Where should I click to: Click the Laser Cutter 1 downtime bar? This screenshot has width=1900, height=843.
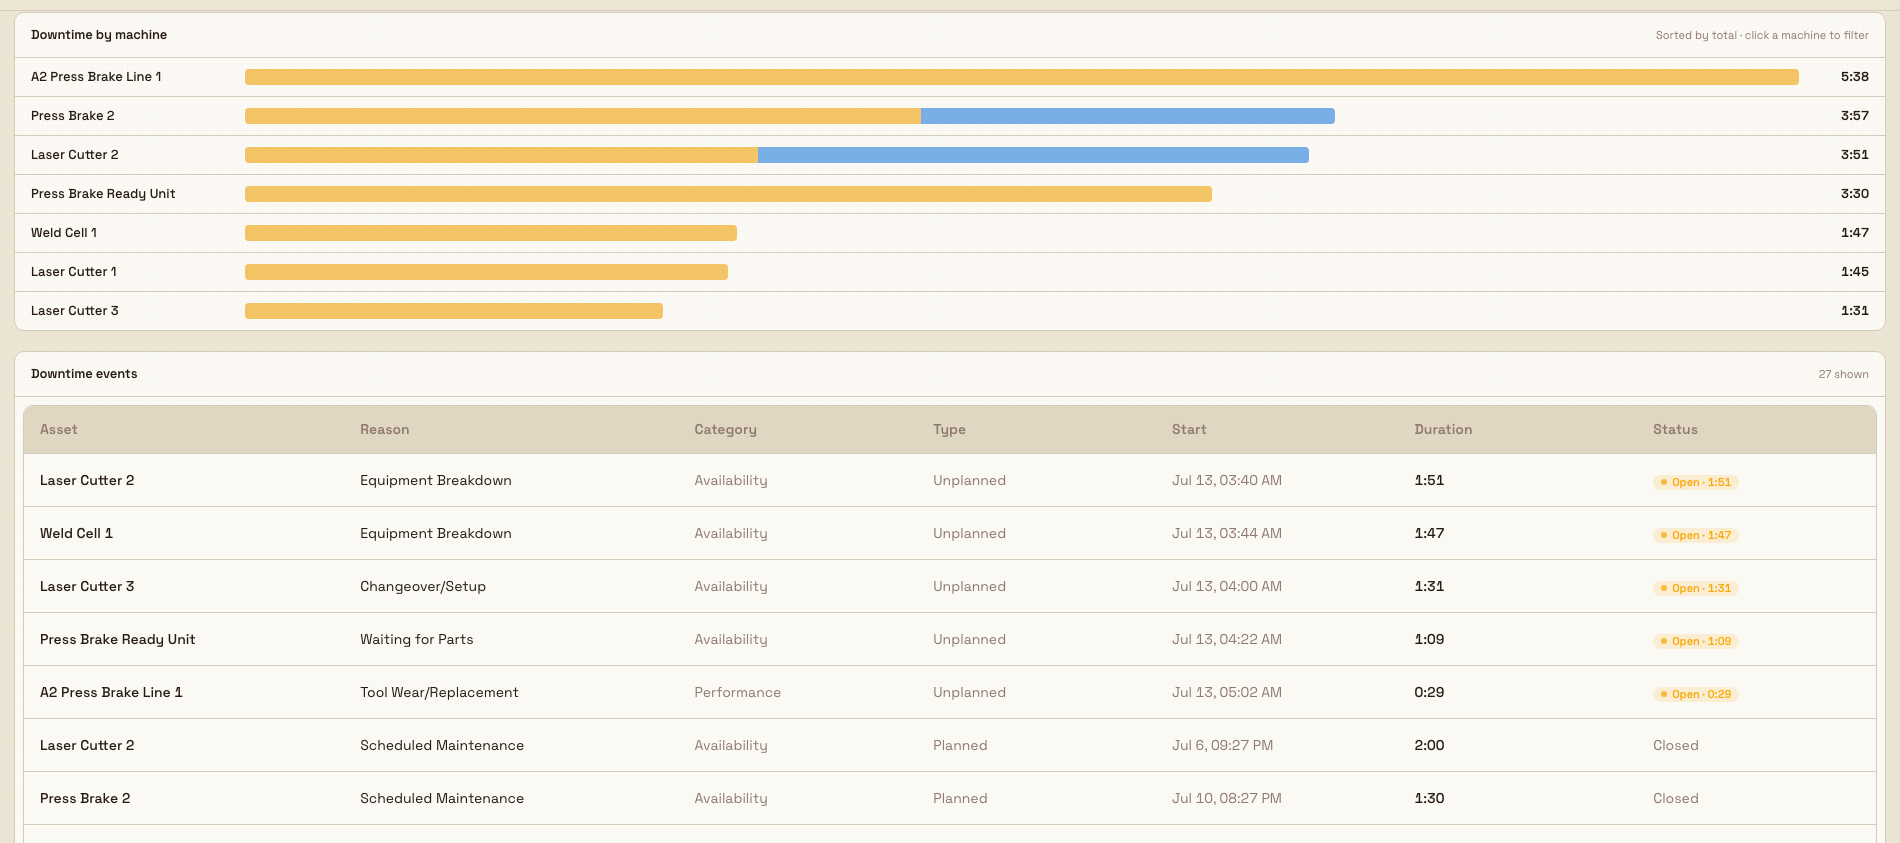[x=486, y=272]
